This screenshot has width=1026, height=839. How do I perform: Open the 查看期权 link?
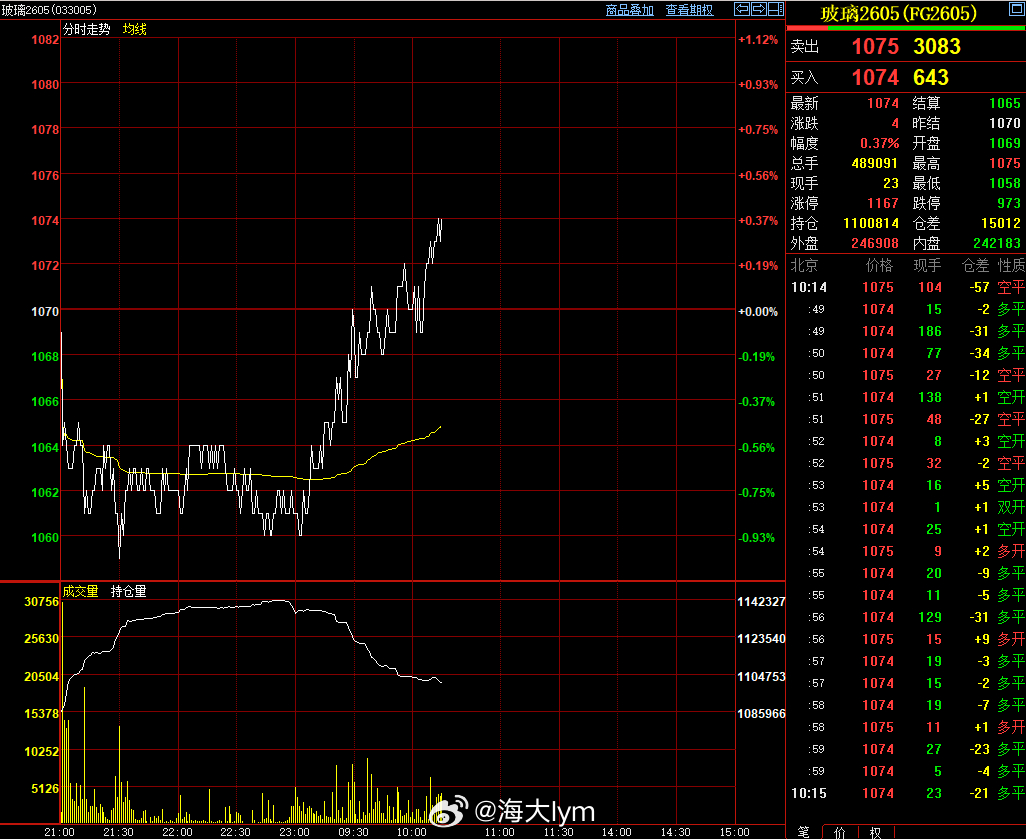[x=689, y=10]
